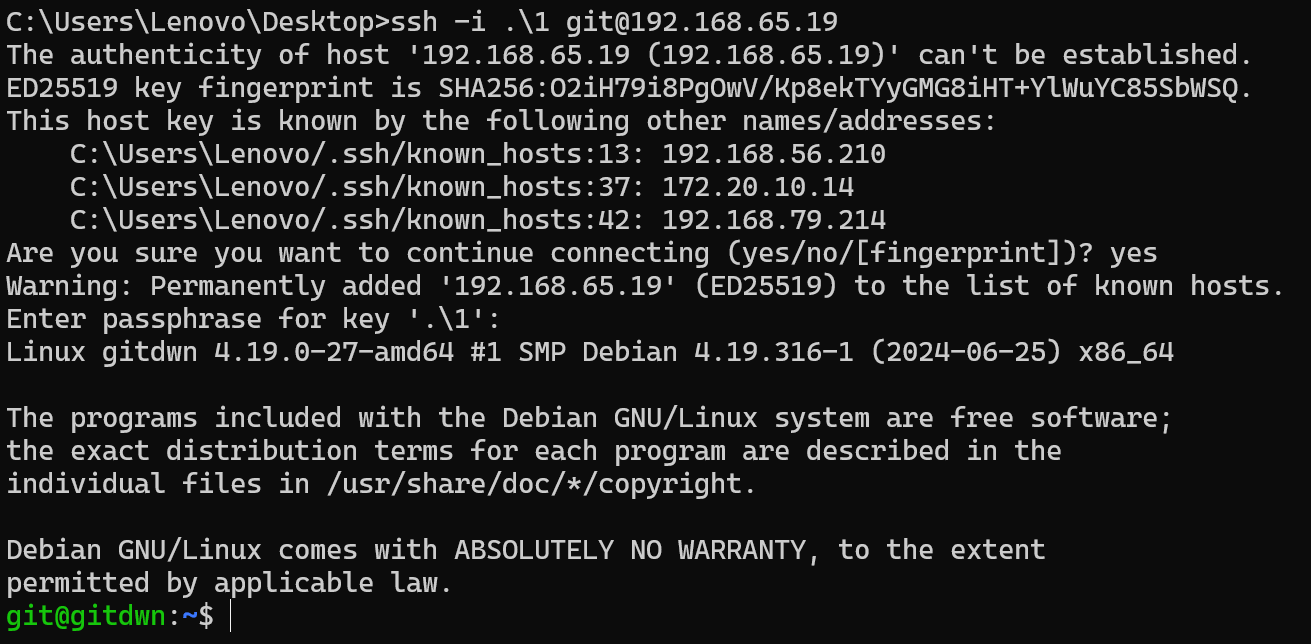Click the SHA256 key fingerprint string
Image resolution: width=1311 pixels, height=644 pixels.
[x=844, y=88]
